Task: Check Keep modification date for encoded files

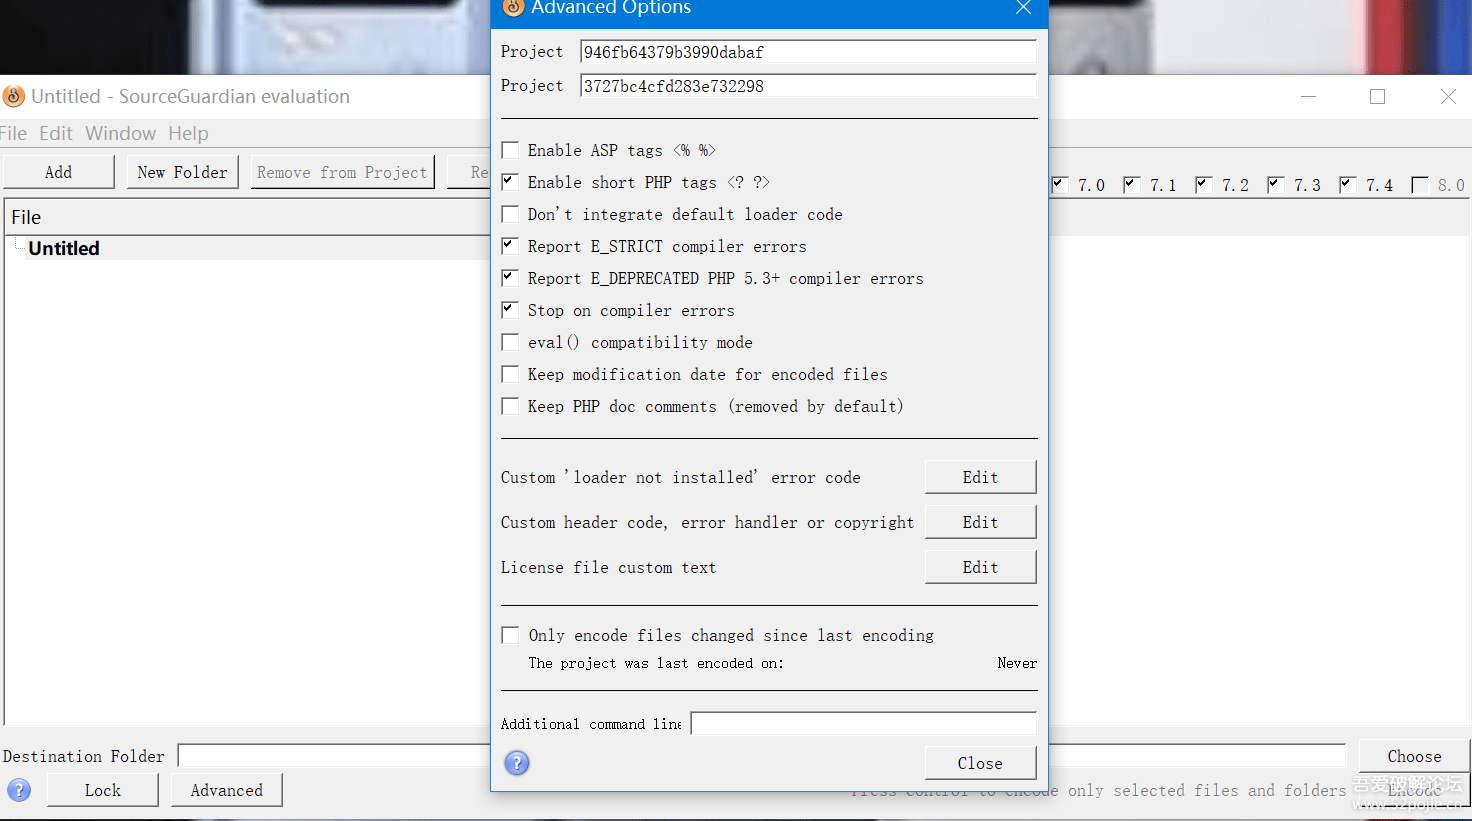Action: tap(510, 374)
